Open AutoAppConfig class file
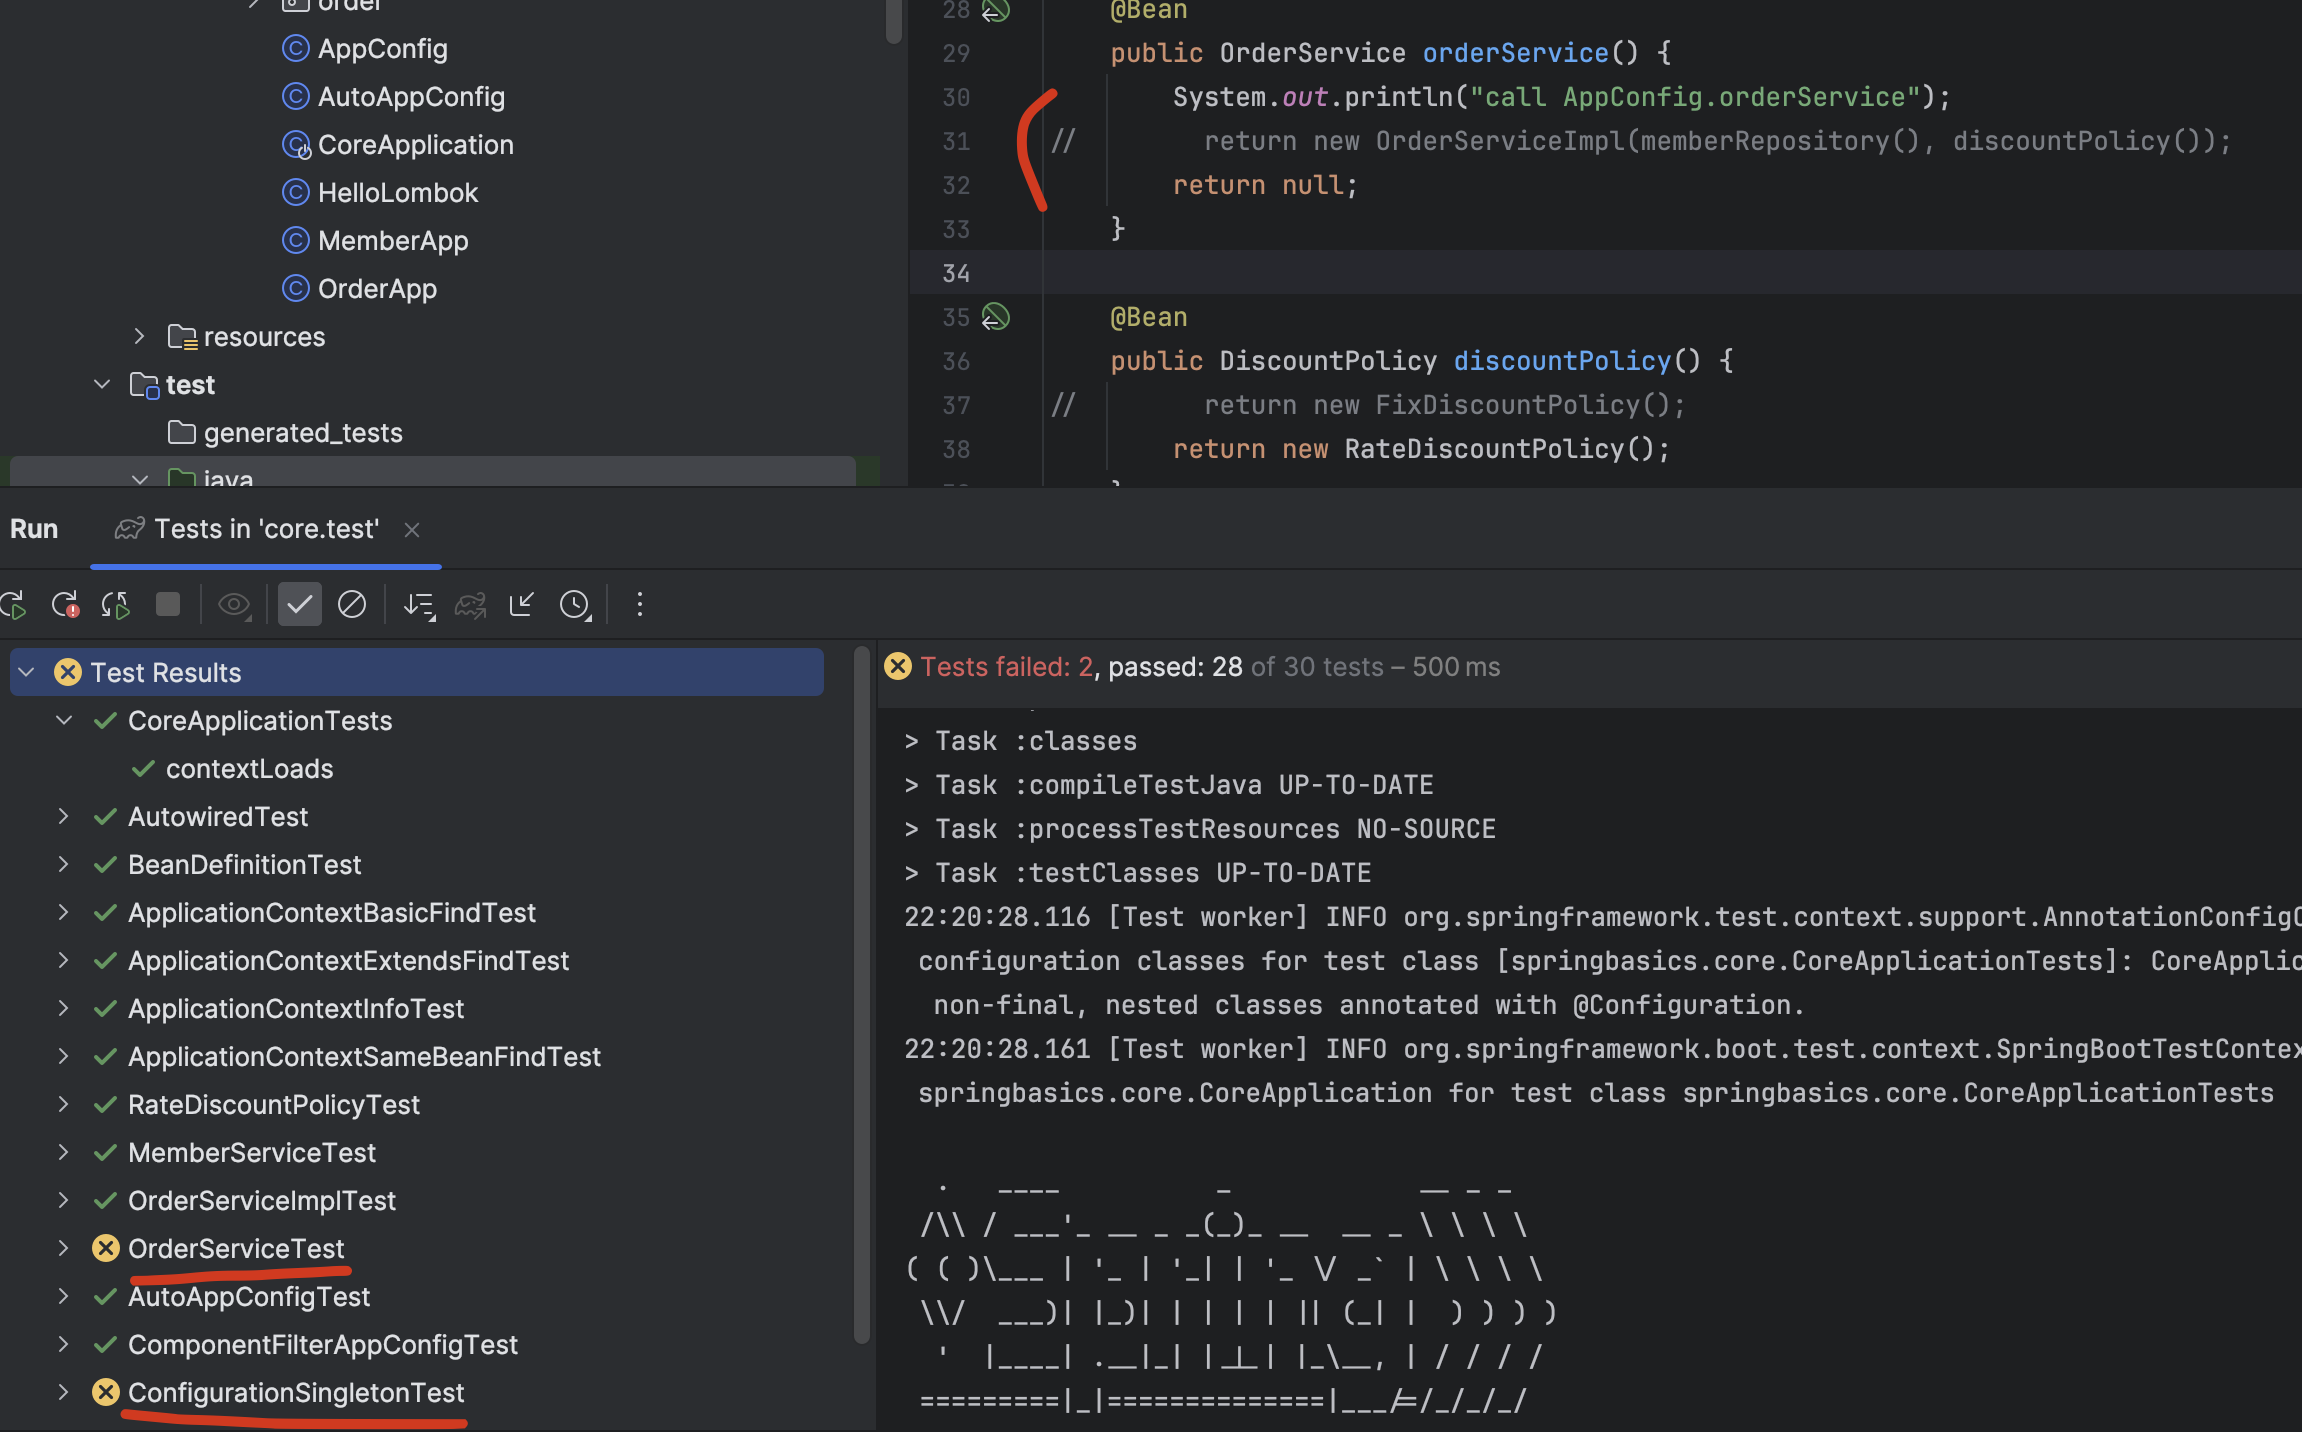This screenshot has height=1432, width=2302. (411, 97)
